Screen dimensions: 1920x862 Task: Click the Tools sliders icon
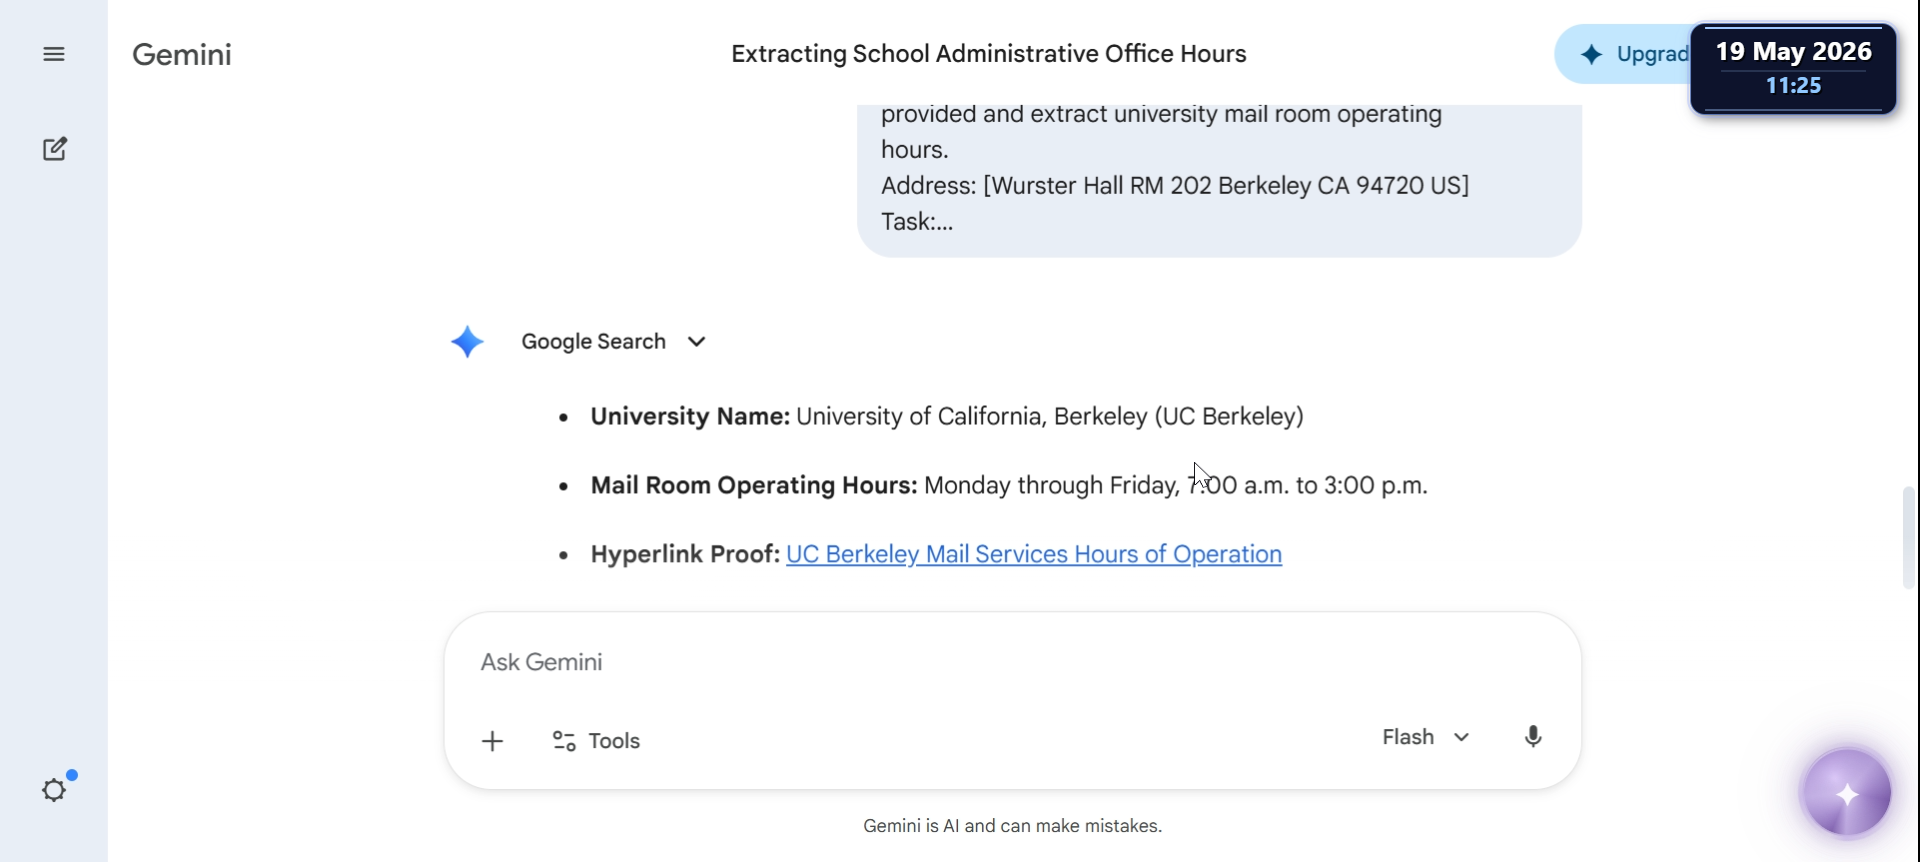(x=564, y=741)
